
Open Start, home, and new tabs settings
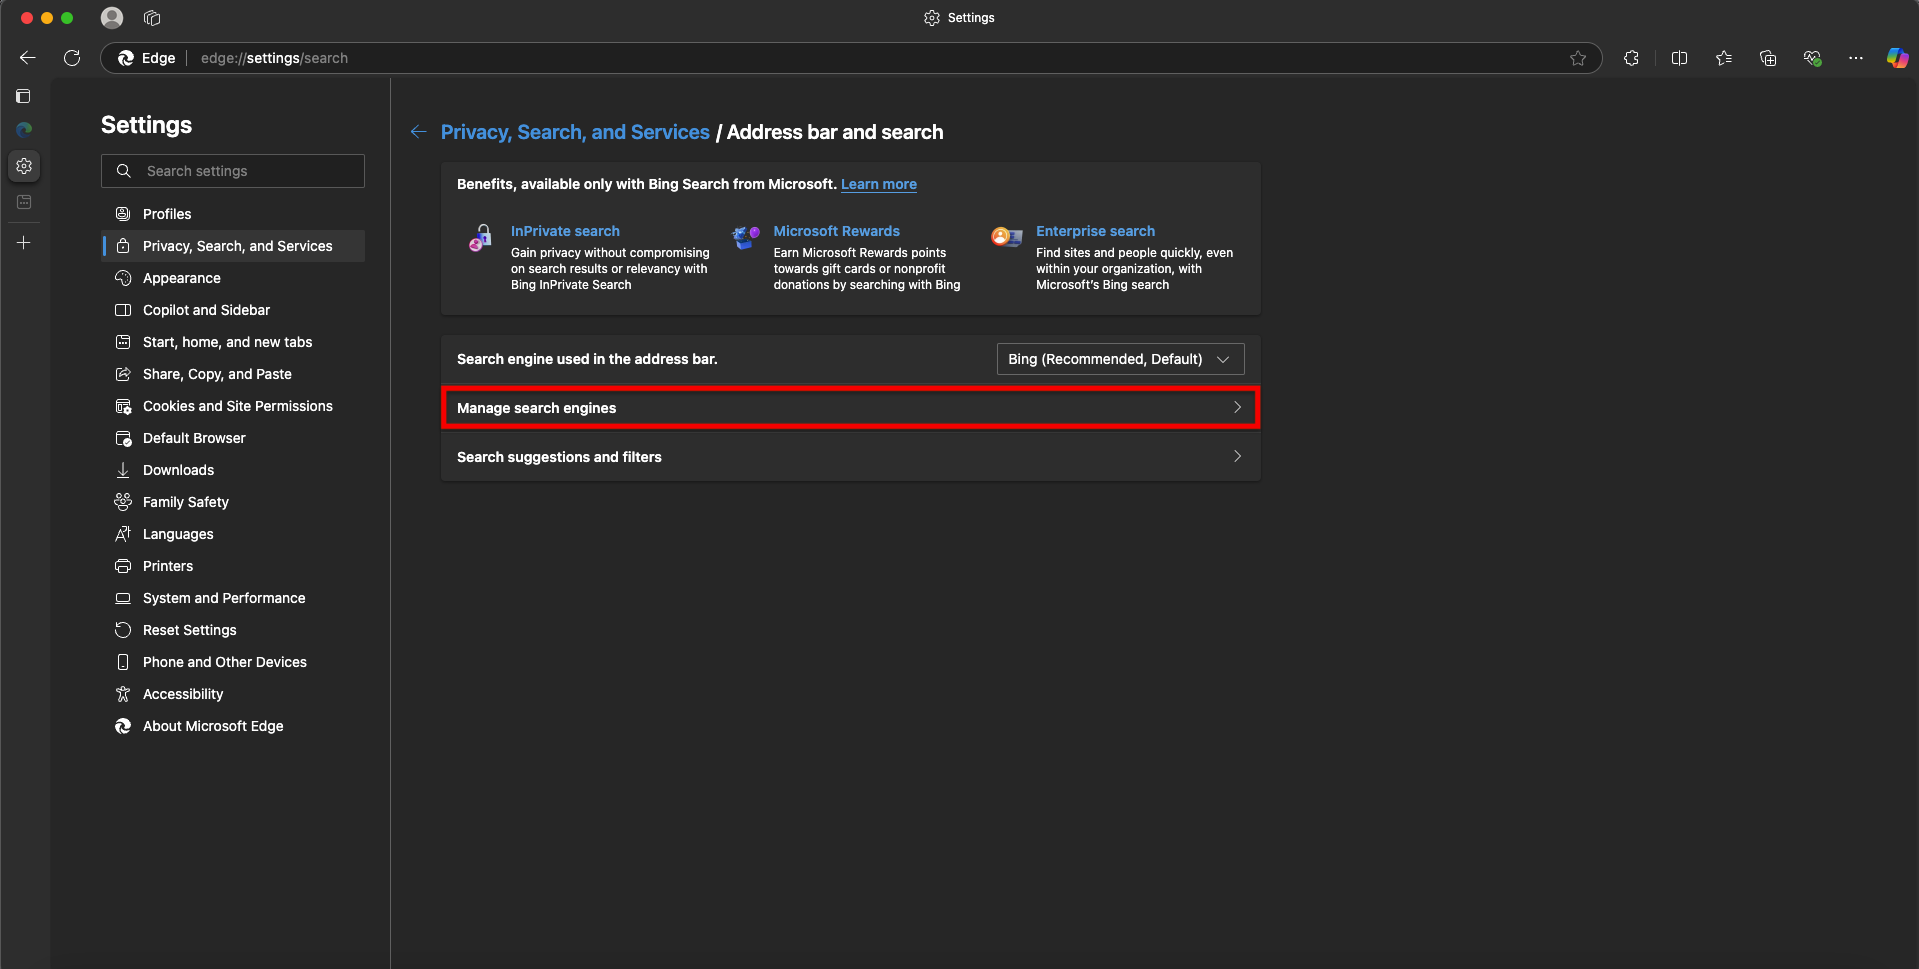(233, 342)
